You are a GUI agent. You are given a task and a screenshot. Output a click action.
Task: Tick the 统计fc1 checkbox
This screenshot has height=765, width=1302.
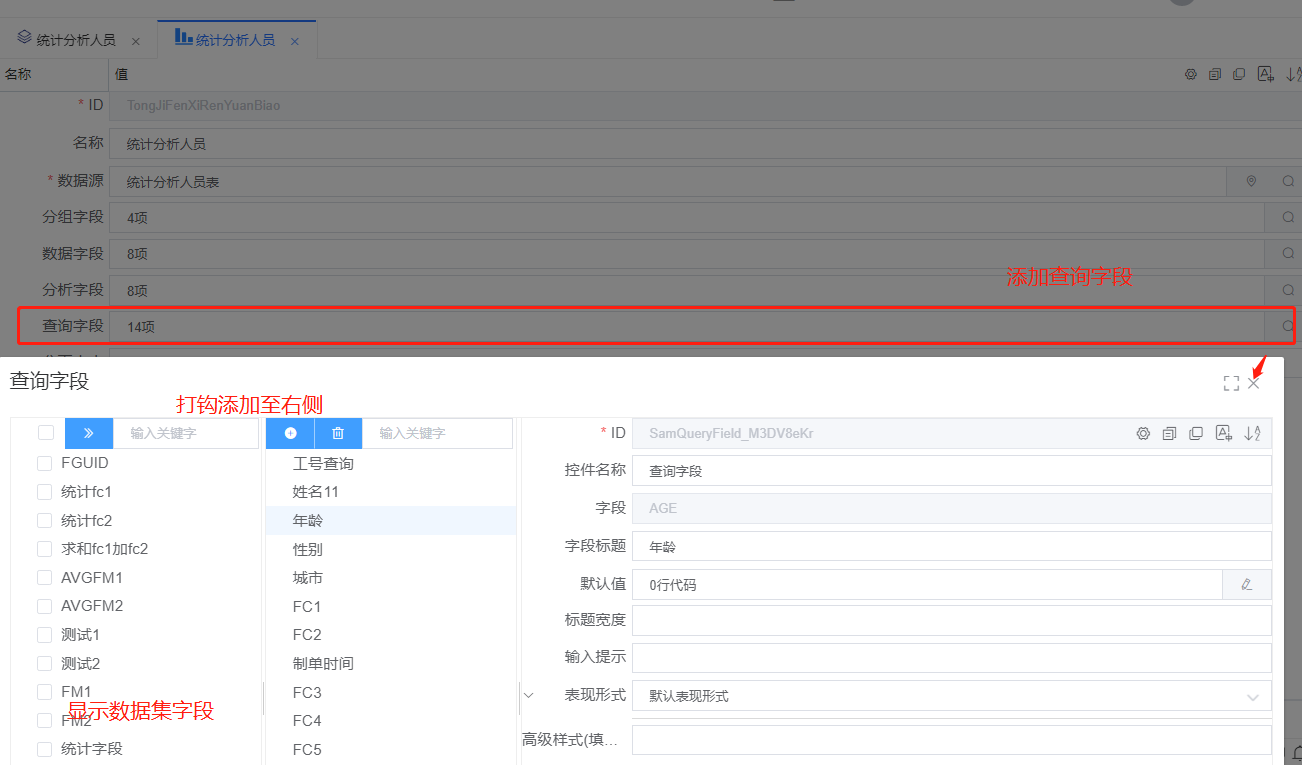click(x=44, y=492)
